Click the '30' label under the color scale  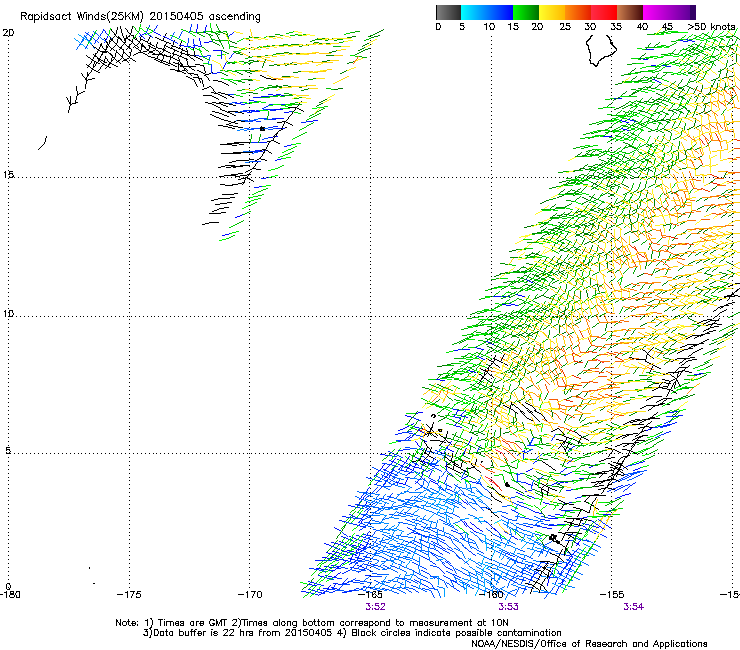click(x=590, y=27)
